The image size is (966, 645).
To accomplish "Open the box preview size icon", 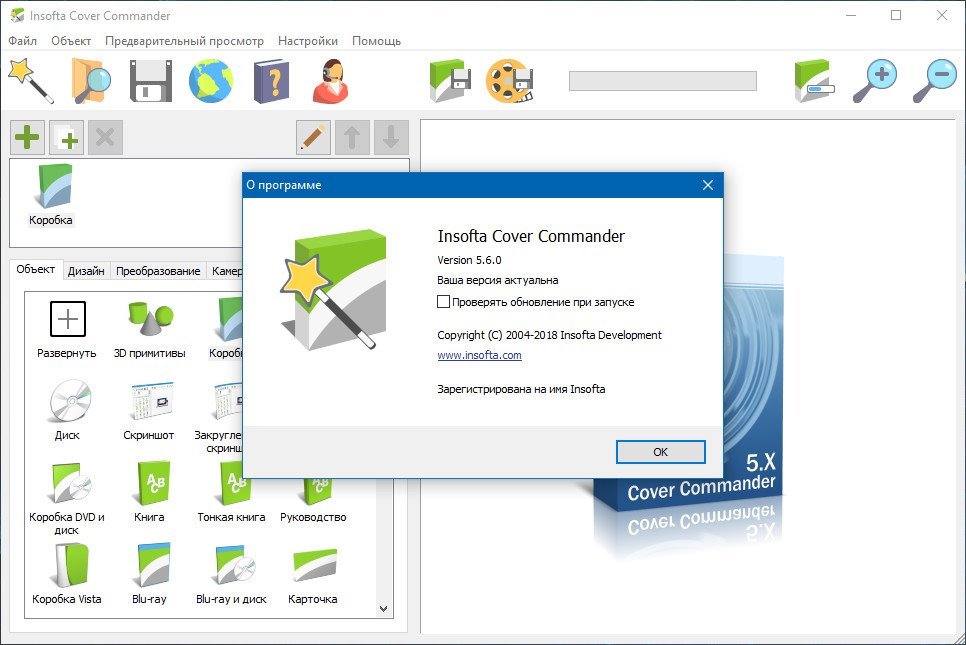I will (x=814, y=81).
